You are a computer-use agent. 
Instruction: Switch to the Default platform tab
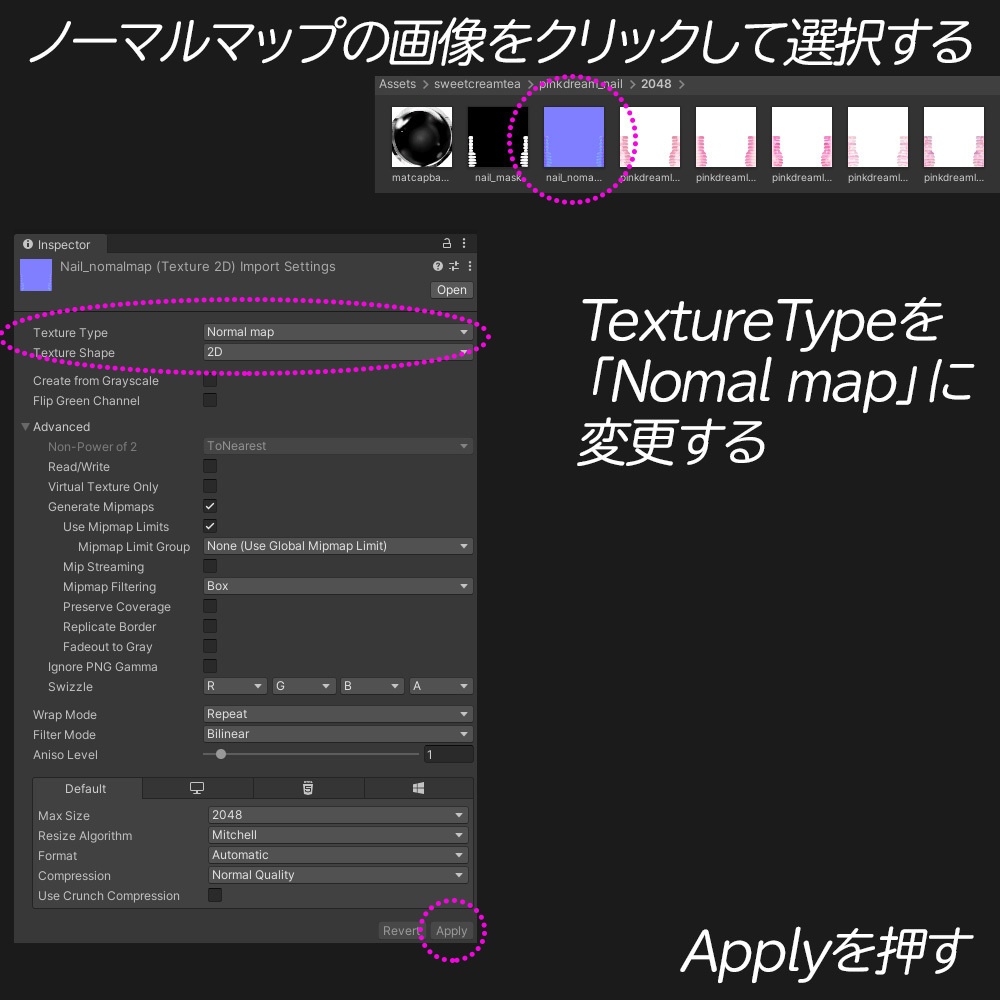(x=85, y=788)
